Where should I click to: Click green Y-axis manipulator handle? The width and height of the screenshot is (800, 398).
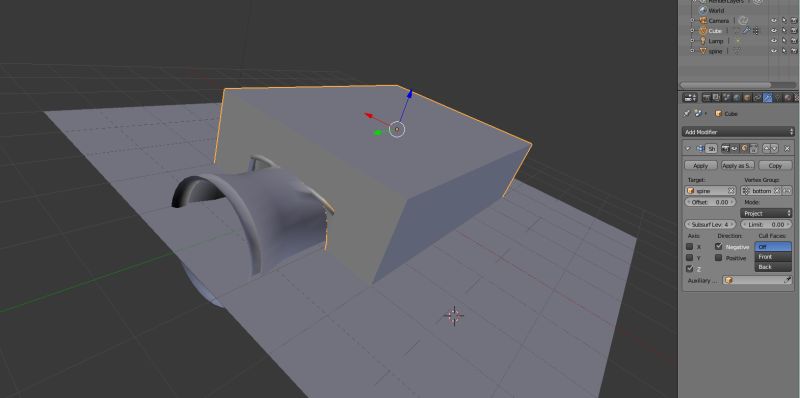[378, 133]
